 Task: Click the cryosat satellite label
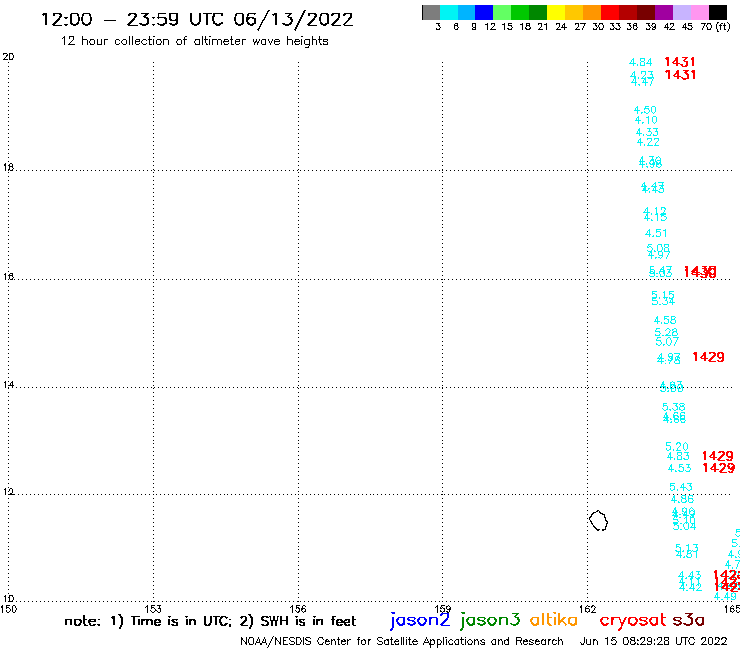pyautogui.click(x=632, y=621)
